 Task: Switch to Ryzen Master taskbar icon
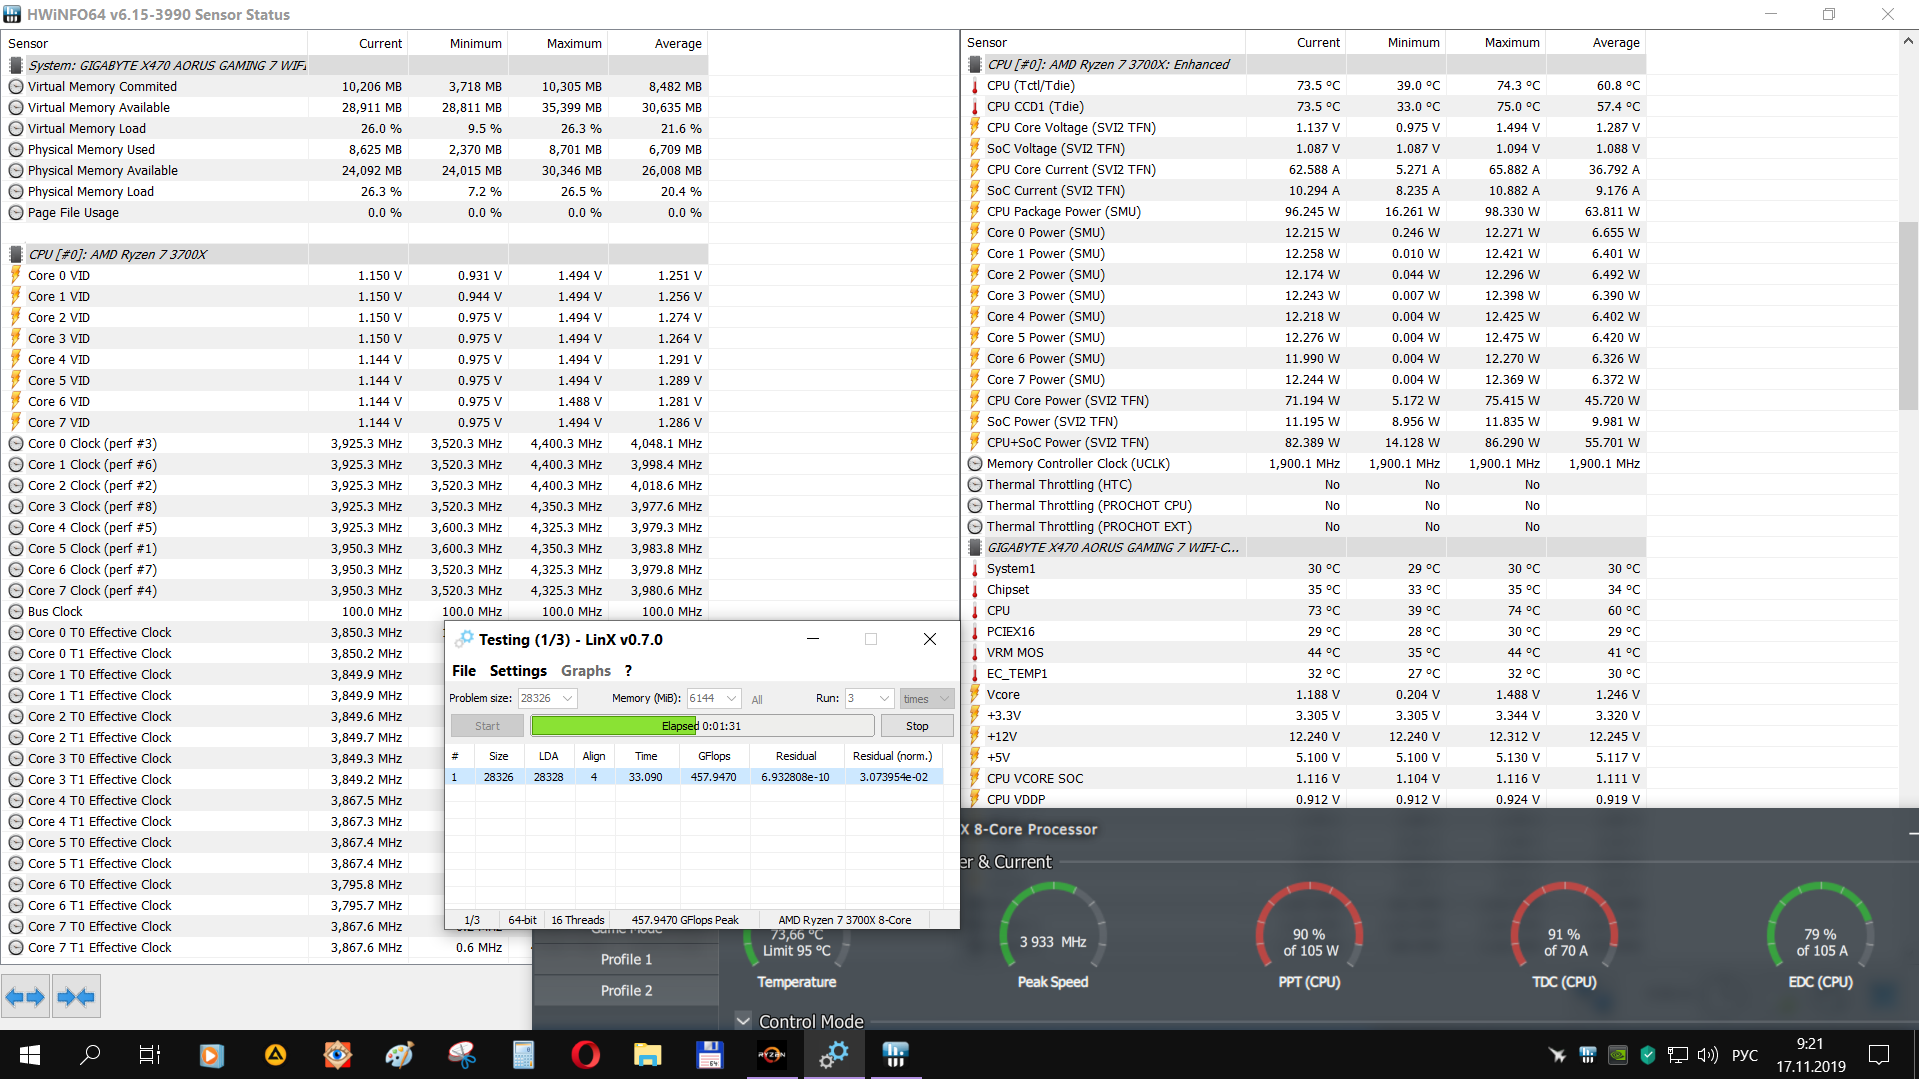[771, 1055]
